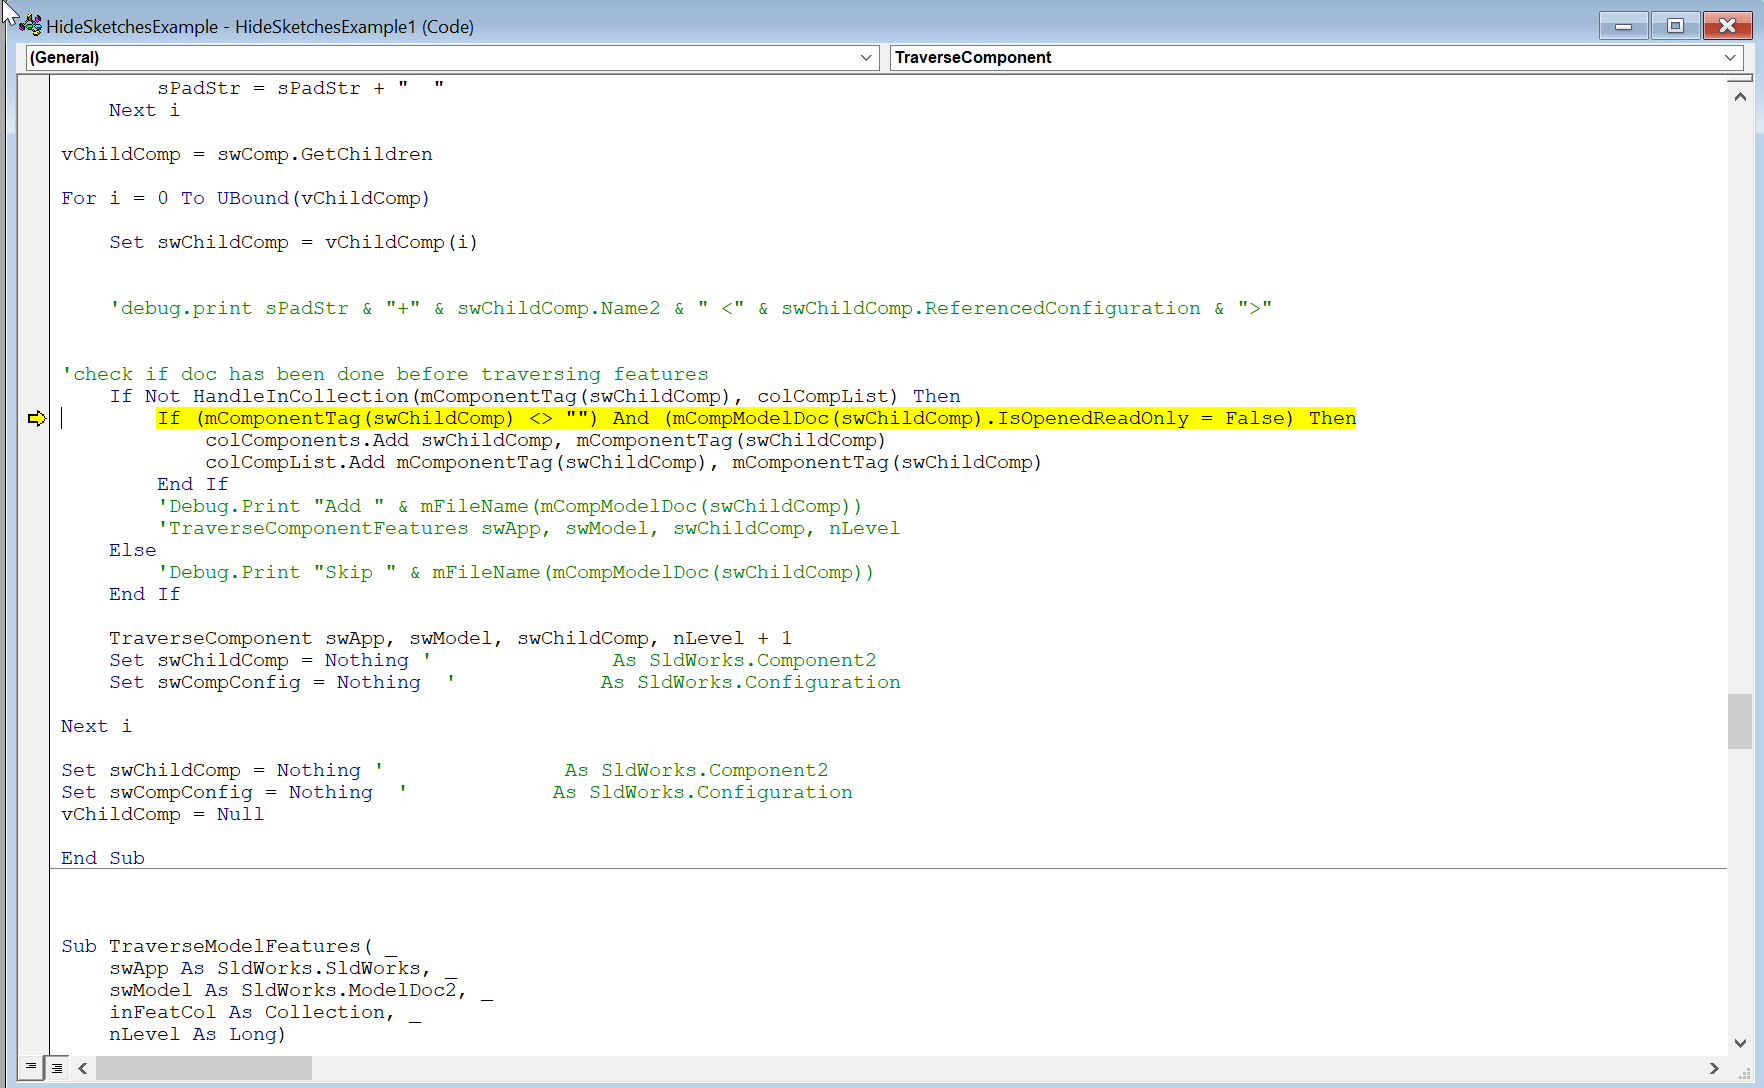This screenshot has height=1088, width=1764.
Task: Switch to Procedure View button
Action: [x=31, y=1067]
